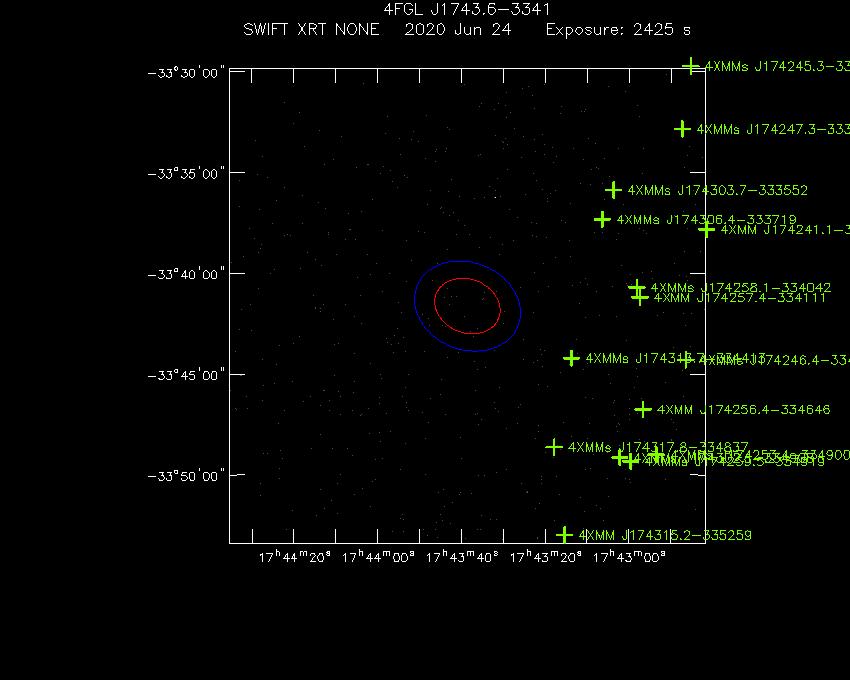Select the cross marker beside 4XMMs J174247.3 label
This screenshot has width=850, height=680.
click(x=682, y=129)
